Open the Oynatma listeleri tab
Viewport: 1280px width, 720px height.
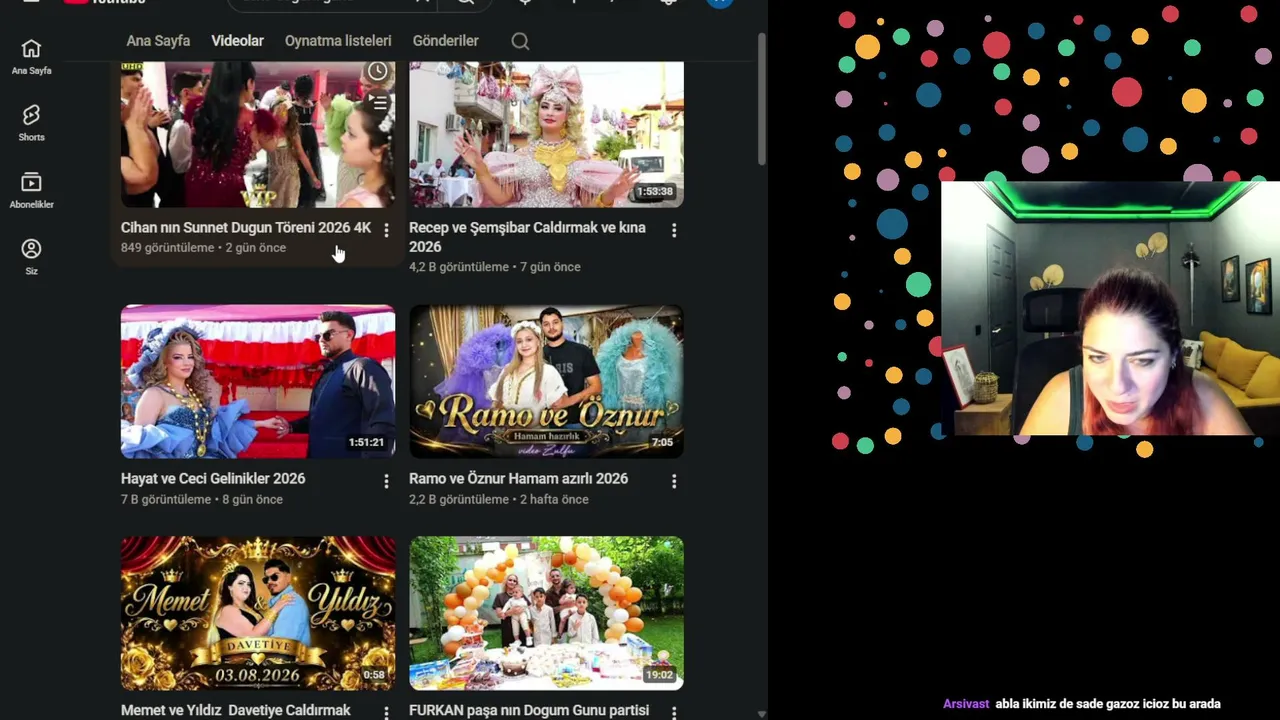[x=338, y=41]
